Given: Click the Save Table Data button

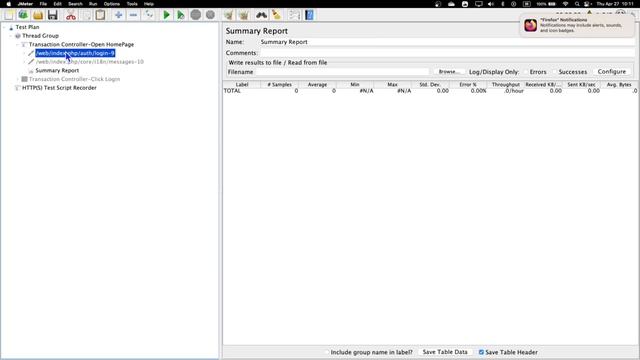Looking at the screenshot, I should (x=445, y=352).
